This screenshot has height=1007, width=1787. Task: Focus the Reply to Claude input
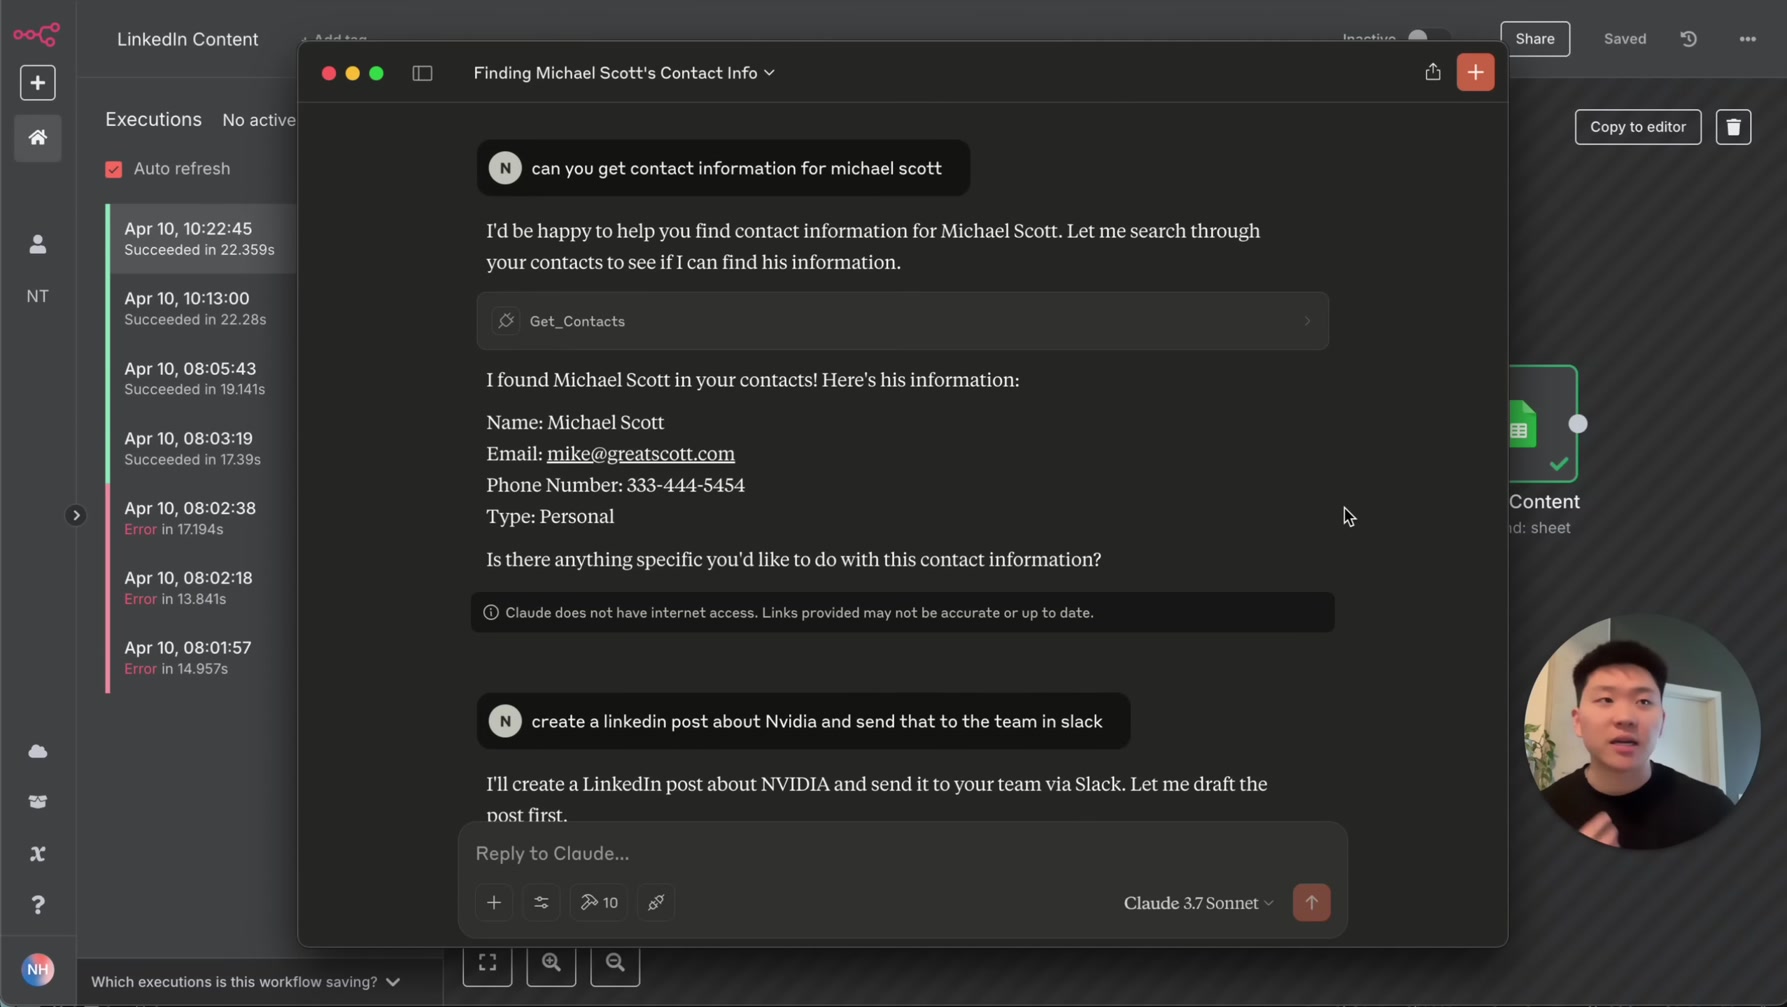pos(902,853)
